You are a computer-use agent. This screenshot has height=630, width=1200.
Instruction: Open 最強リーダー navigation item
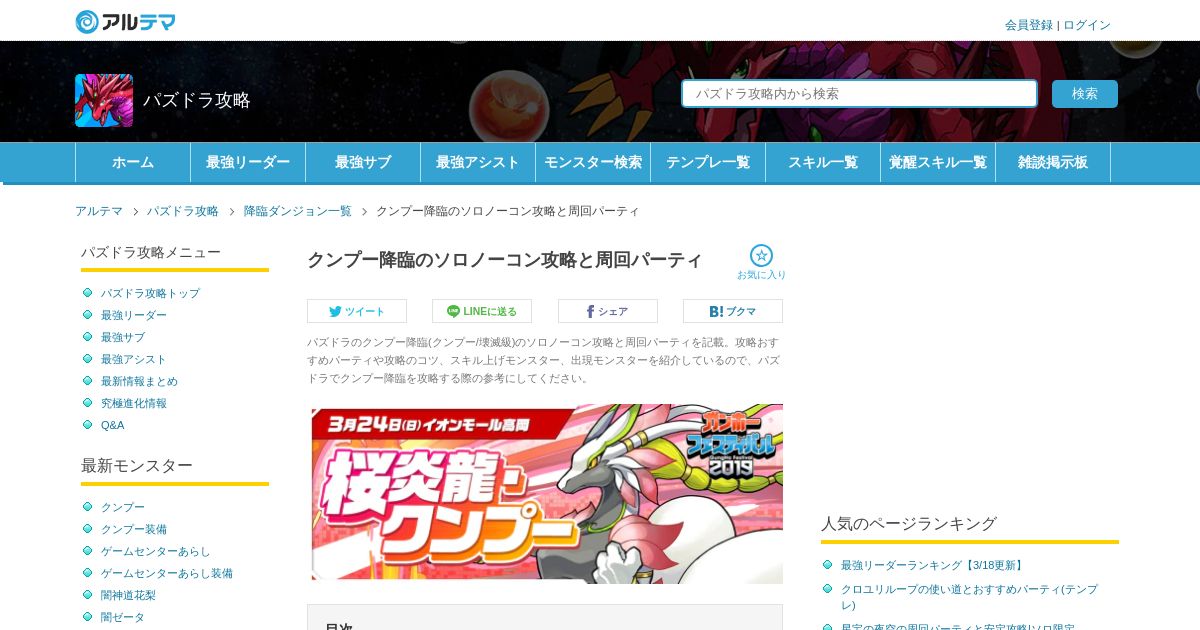coord(248,162)
